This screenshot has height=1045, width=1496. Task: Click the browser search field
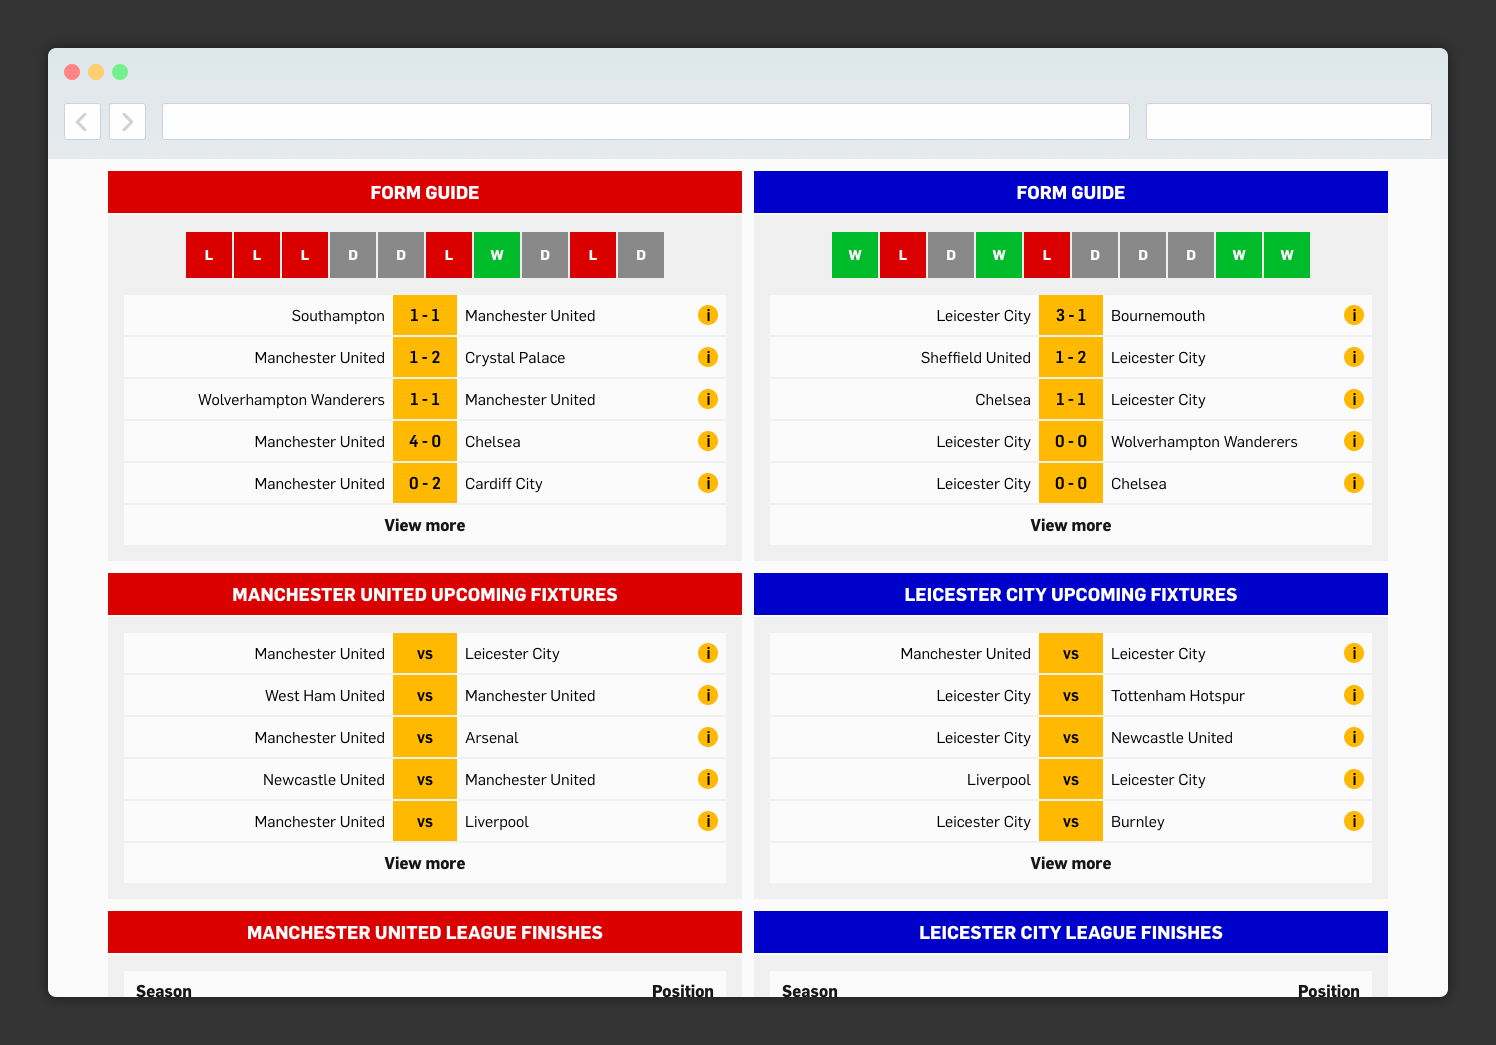[x=1288, y=121]
